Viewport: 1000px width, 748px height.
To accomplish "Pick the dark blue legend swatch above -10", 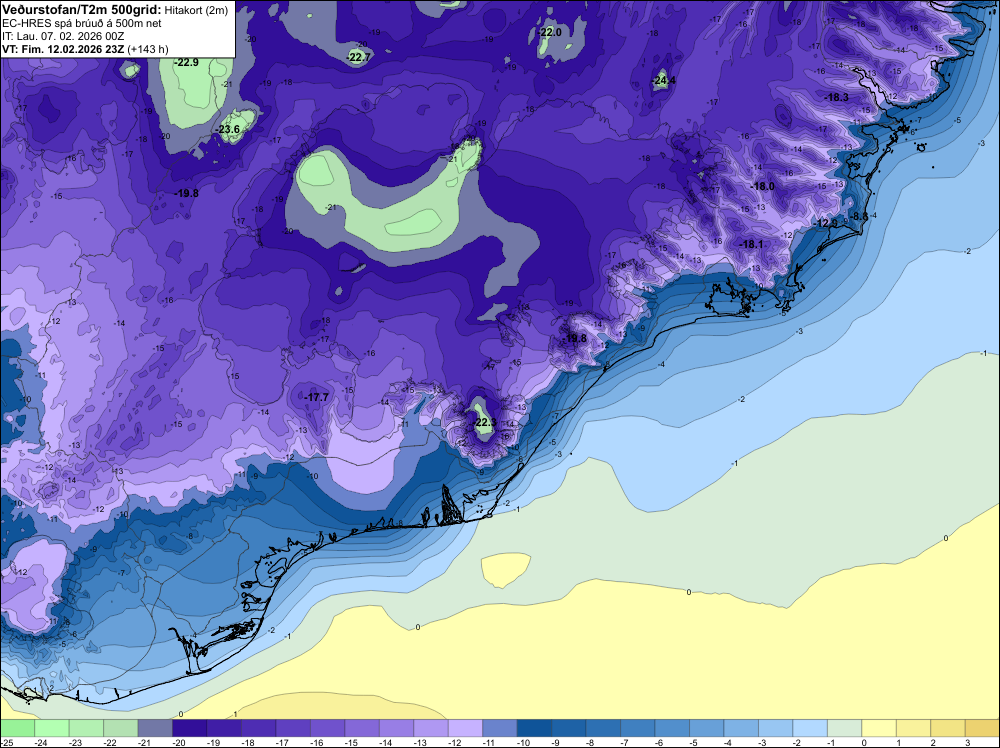I will pos(534,728).
